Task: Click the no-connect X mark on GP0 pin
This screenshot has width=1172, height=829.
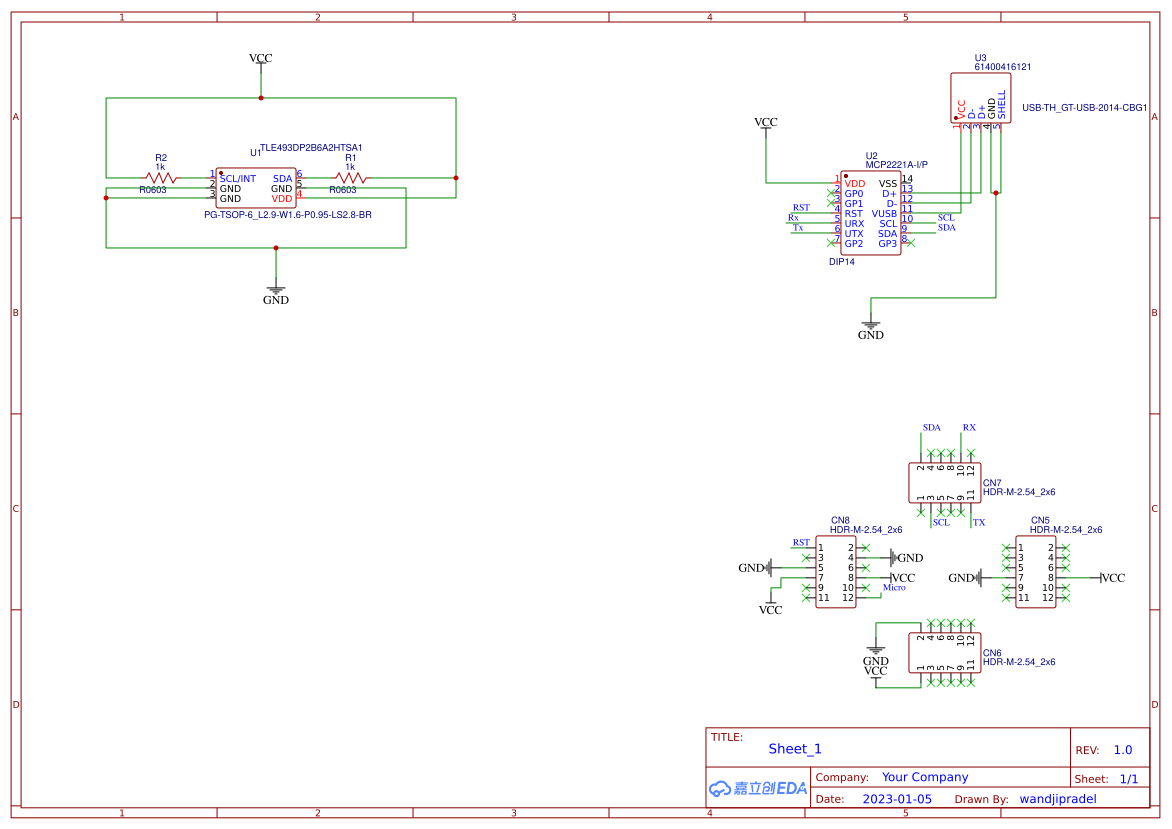Action: pyautogui.click(x=831, y=193)
